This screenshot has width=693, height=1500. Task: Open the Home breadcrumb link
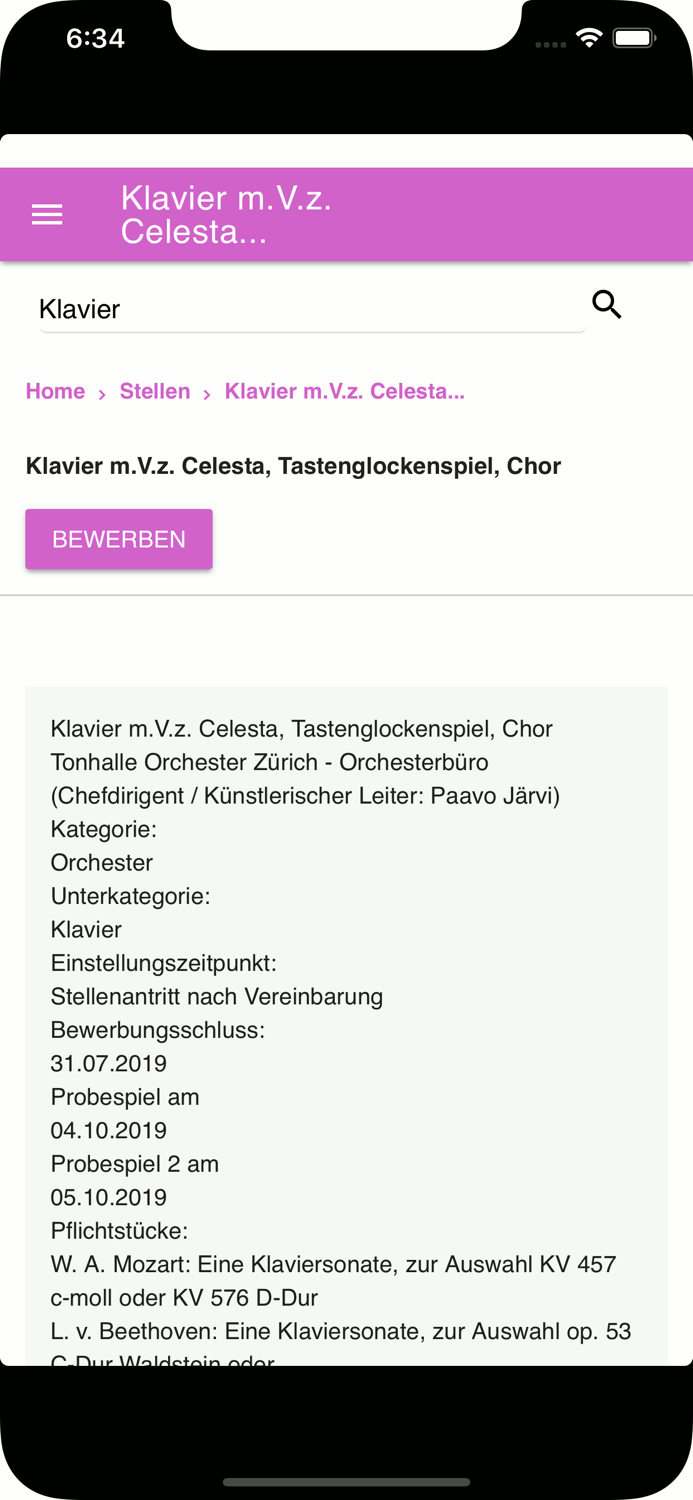click(55, 391)
